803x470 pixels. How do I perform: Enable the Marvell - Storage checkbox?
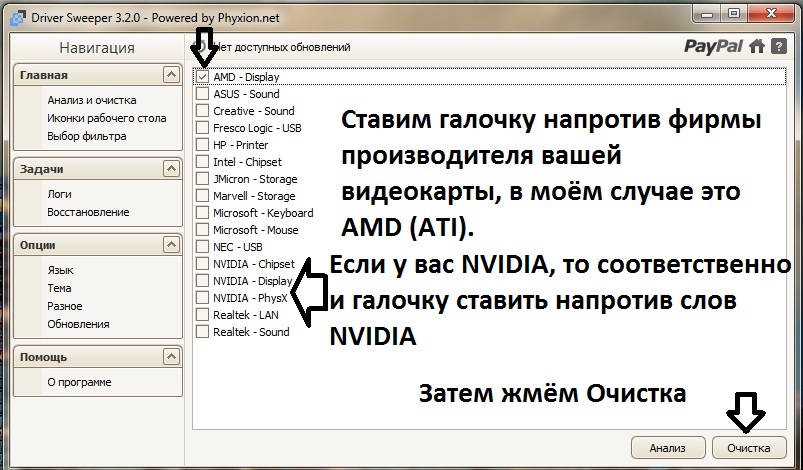point(203,196)
